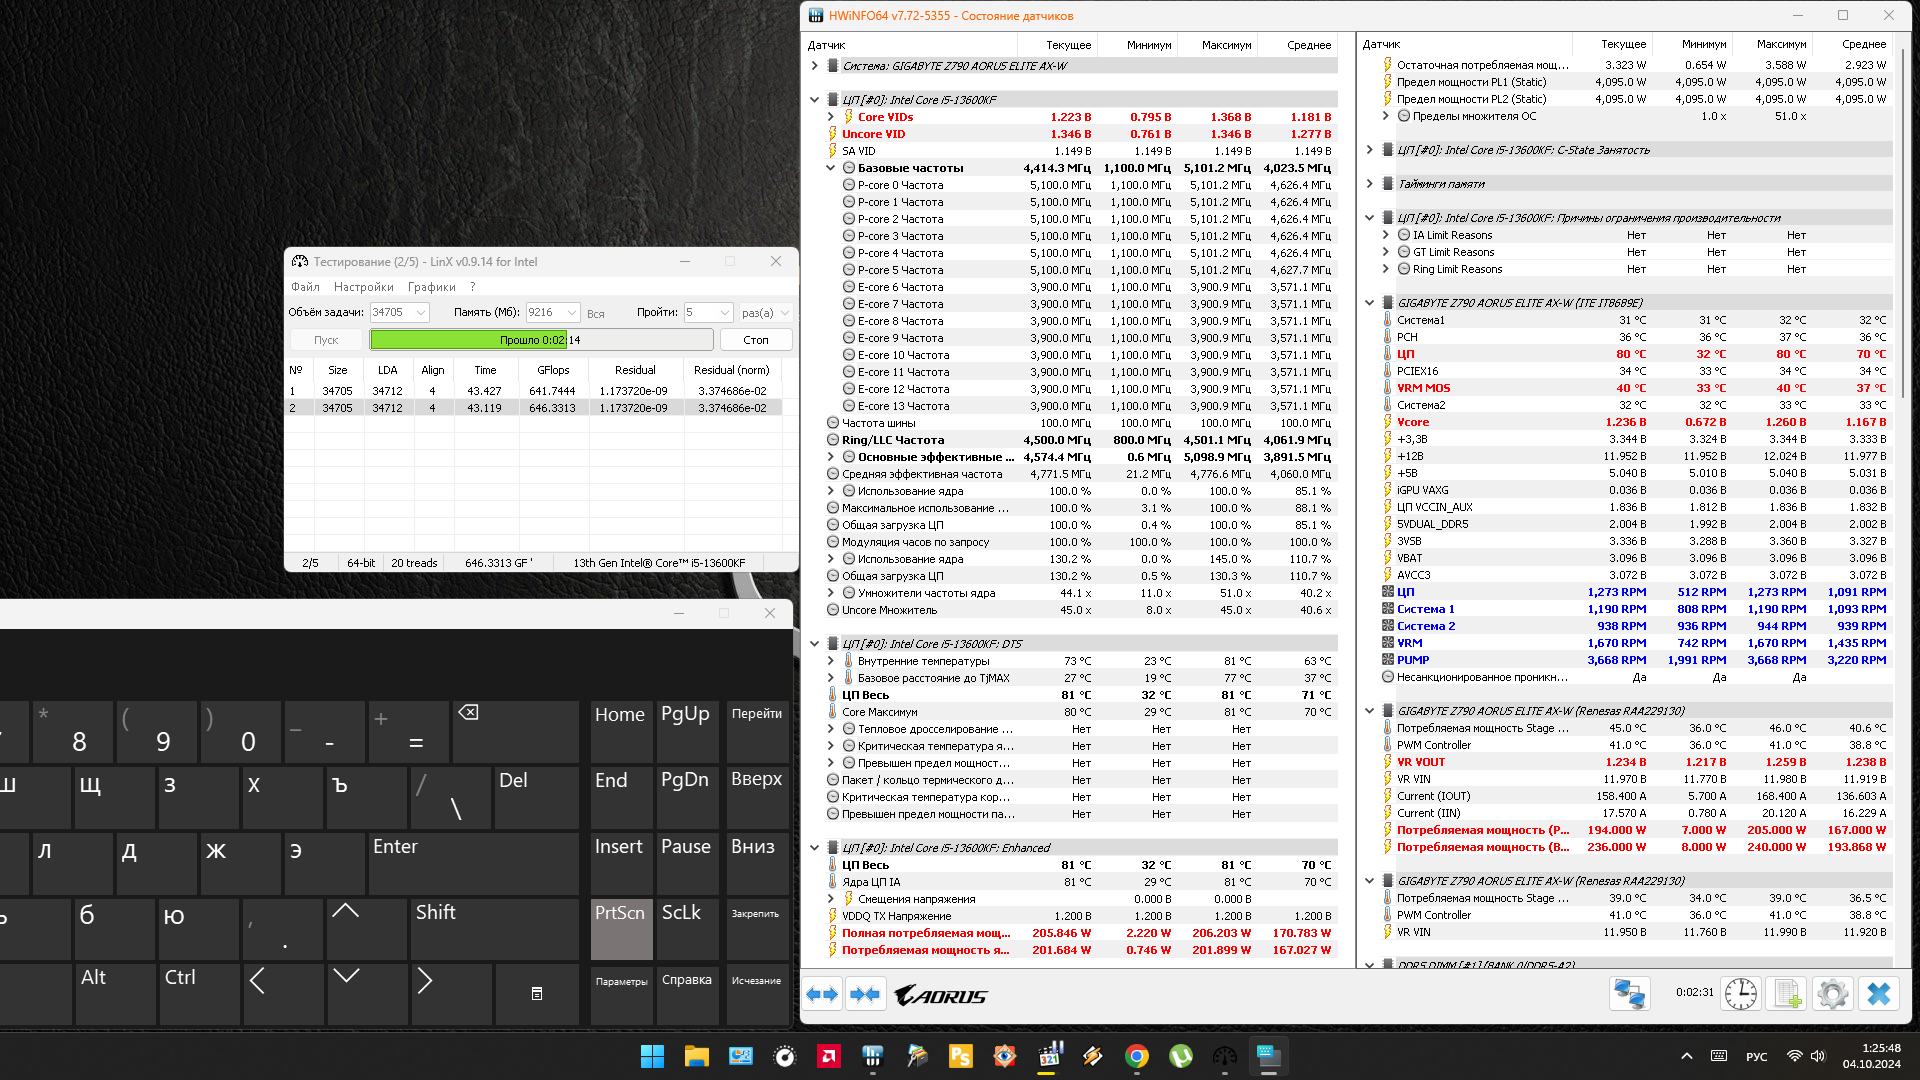Open the Объём задачи dropdown in LinX

point(421,313)
